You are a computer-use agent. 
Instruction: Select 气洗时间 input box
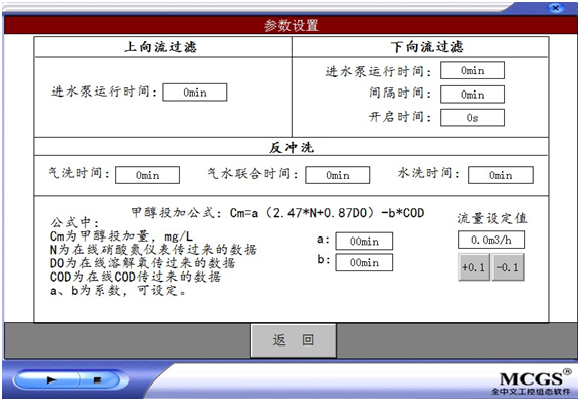point(147,175)
